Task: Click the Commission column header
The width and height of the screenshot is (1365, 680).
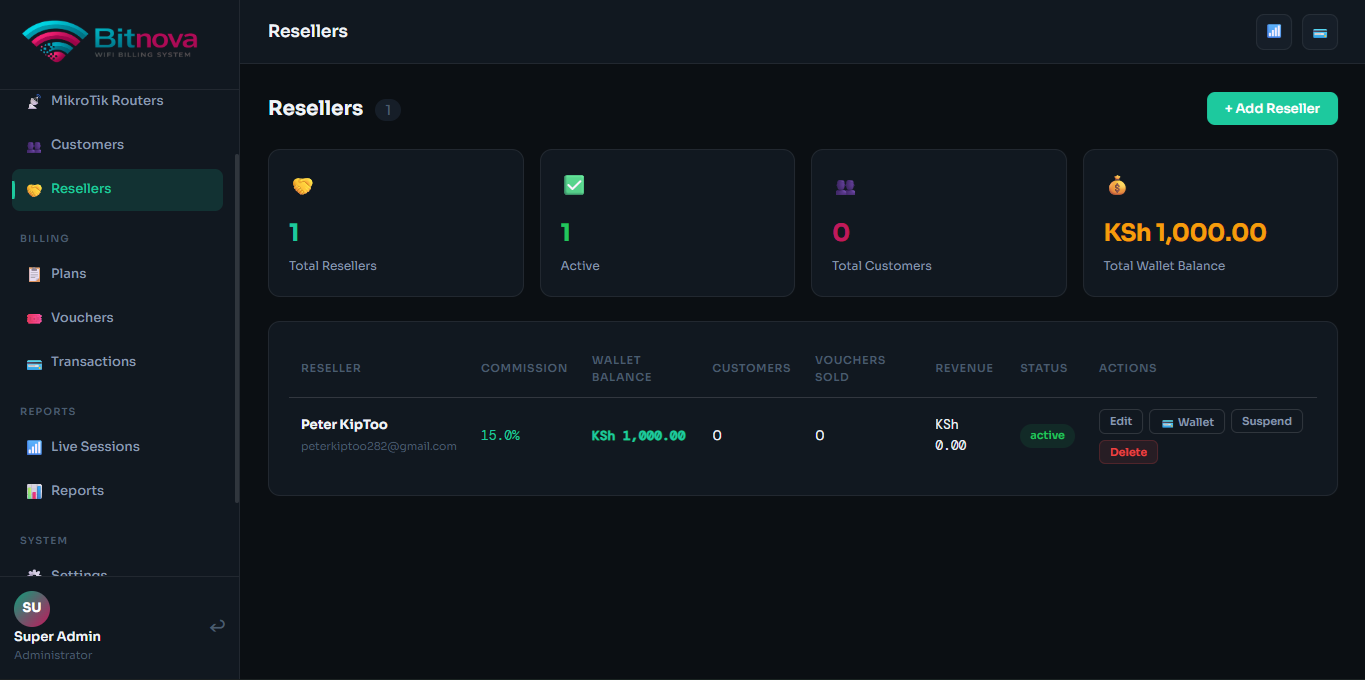Action: [x=524, y=368]
